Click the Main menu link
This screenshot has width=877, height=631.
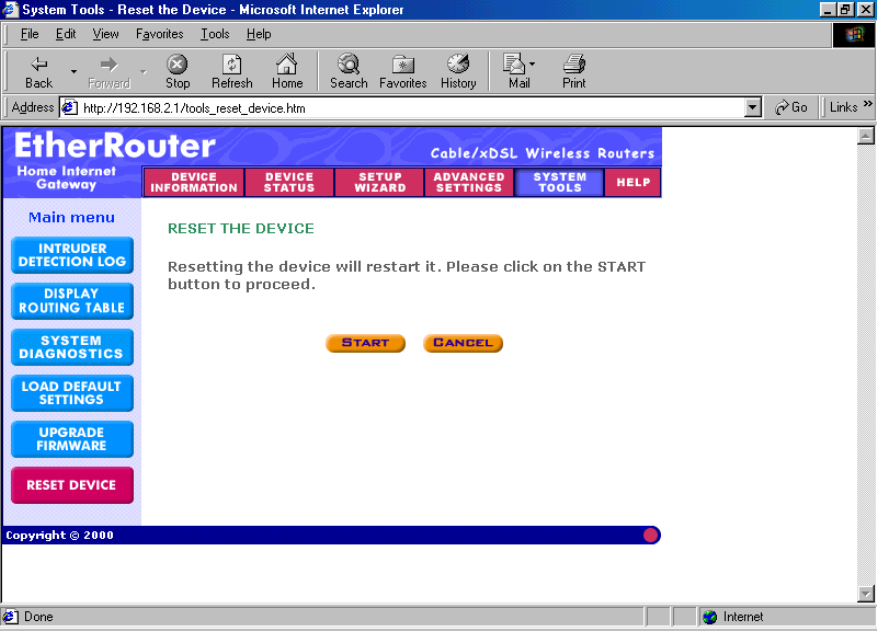(72, 217)
